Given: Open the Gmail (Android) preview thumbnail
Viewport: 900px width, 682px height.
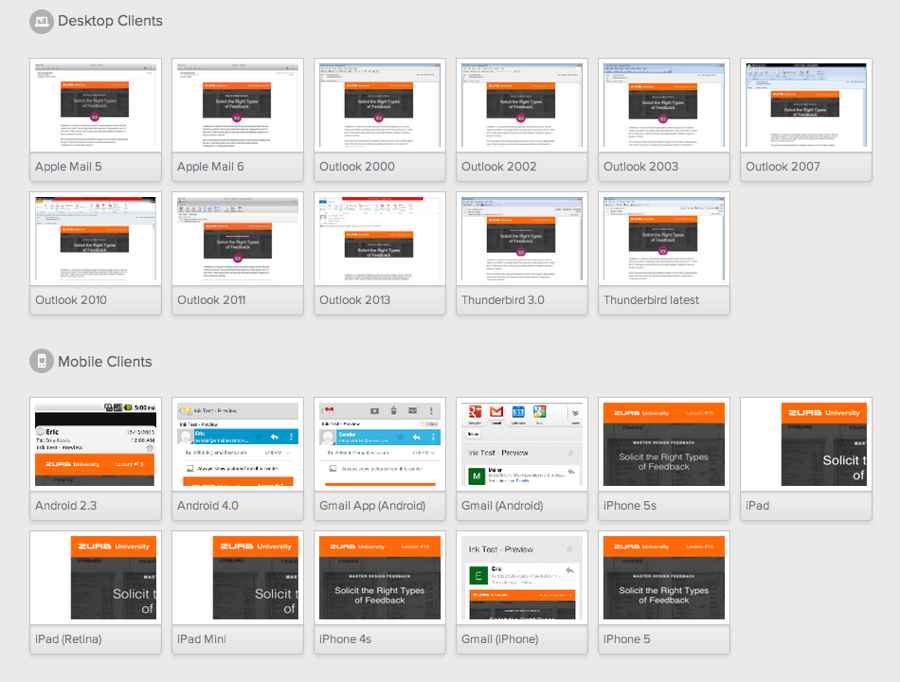Looking at the screenshot, I should (x=522, y=444).
